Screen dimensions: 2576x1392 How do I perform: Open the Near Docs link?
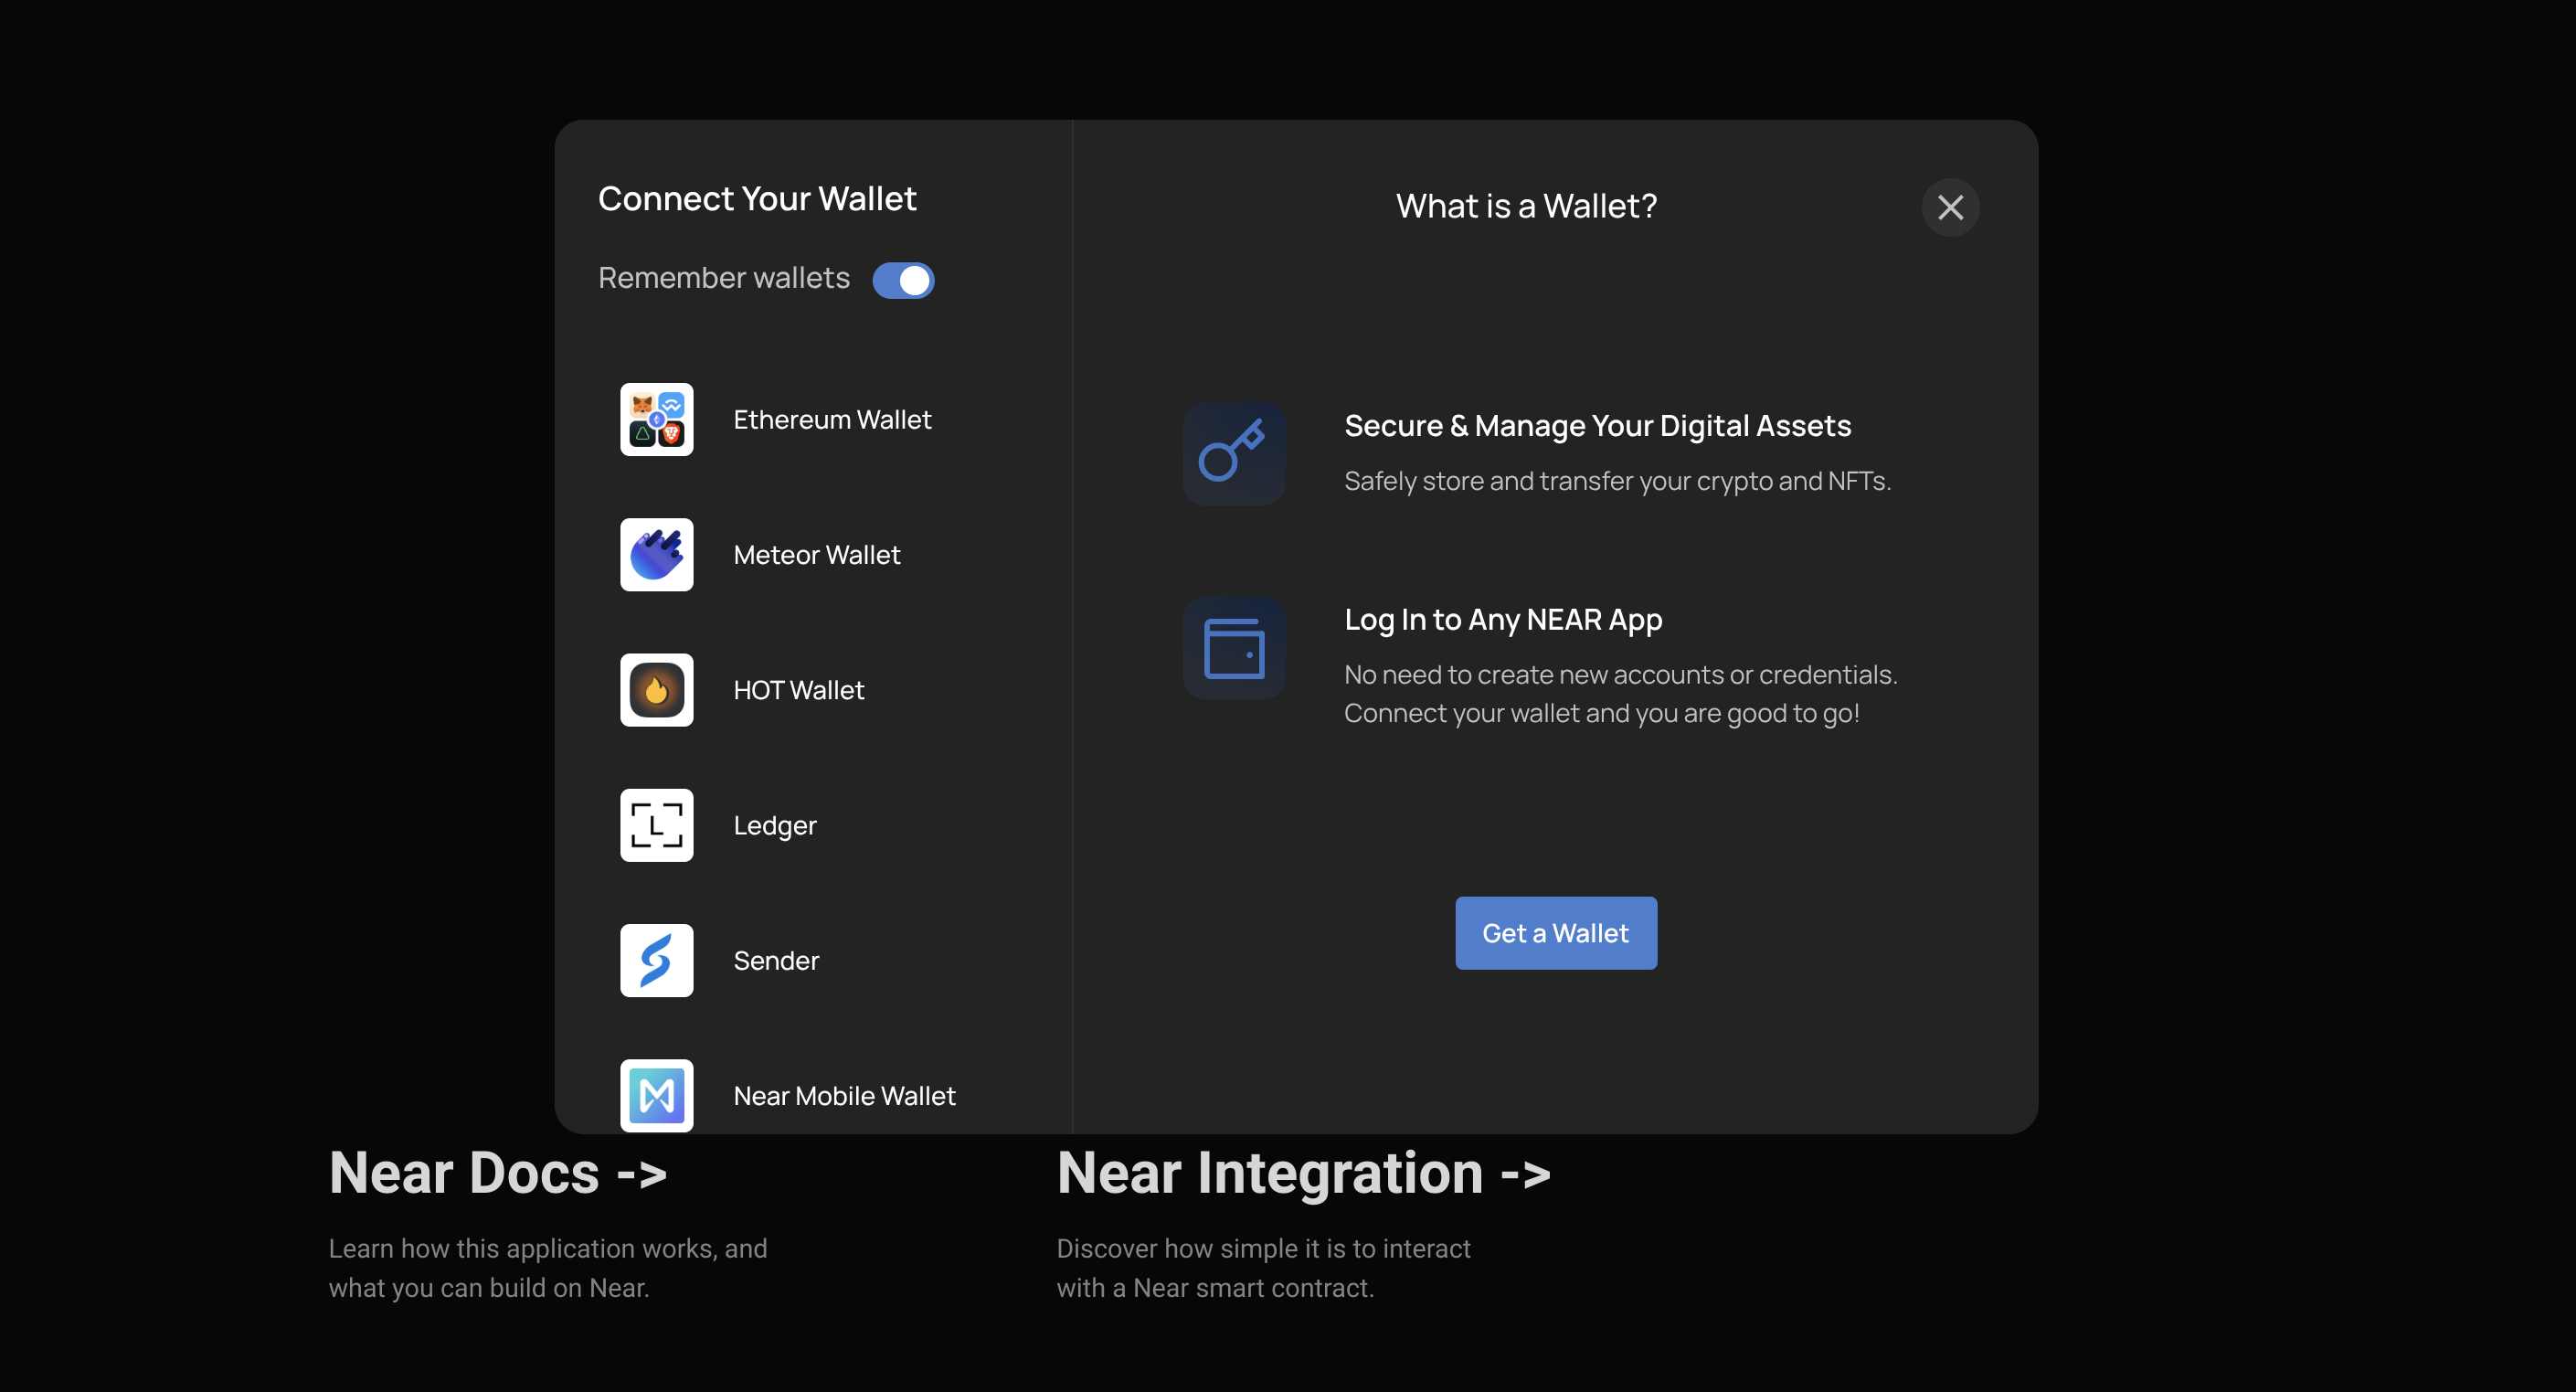click(497, 1173)
